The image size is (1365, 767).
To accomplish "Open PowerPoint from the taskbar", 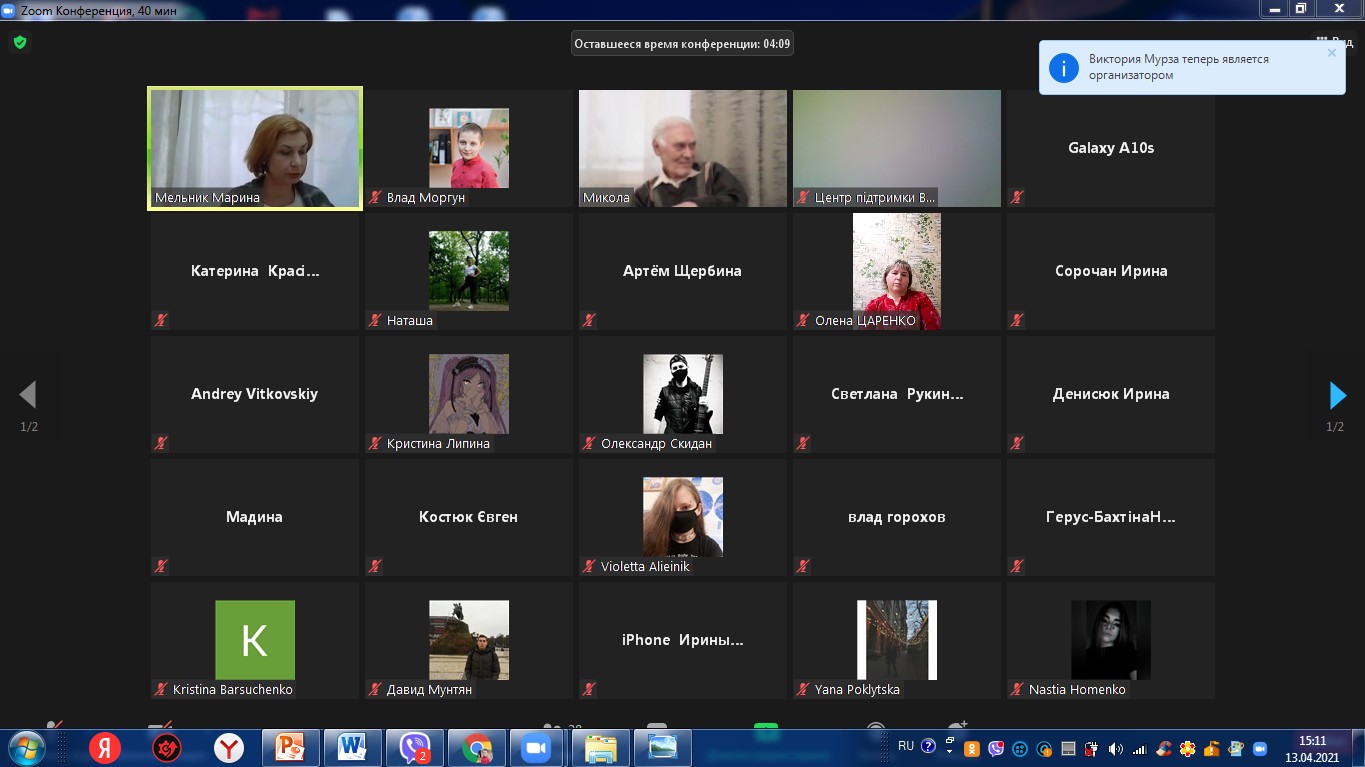I will coord(290,748).
